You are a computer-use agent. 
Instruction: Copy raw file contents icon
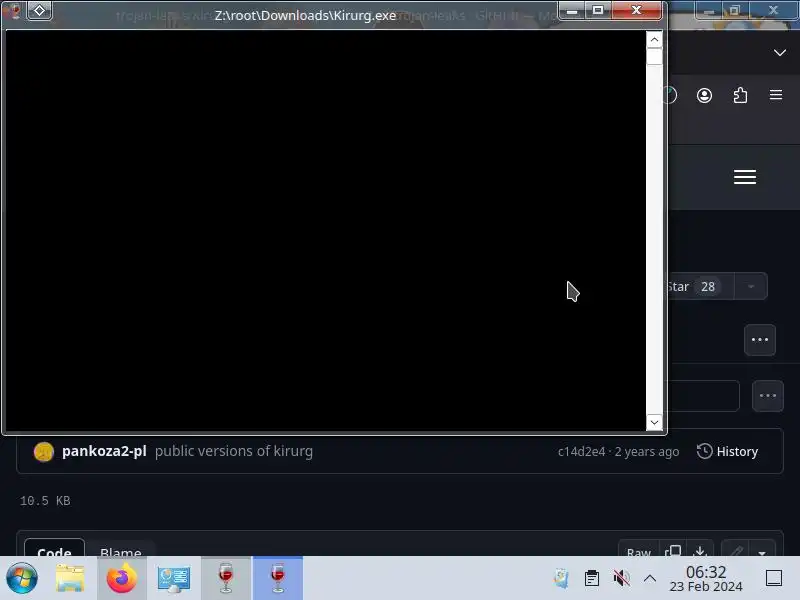(x=673, y=550)
